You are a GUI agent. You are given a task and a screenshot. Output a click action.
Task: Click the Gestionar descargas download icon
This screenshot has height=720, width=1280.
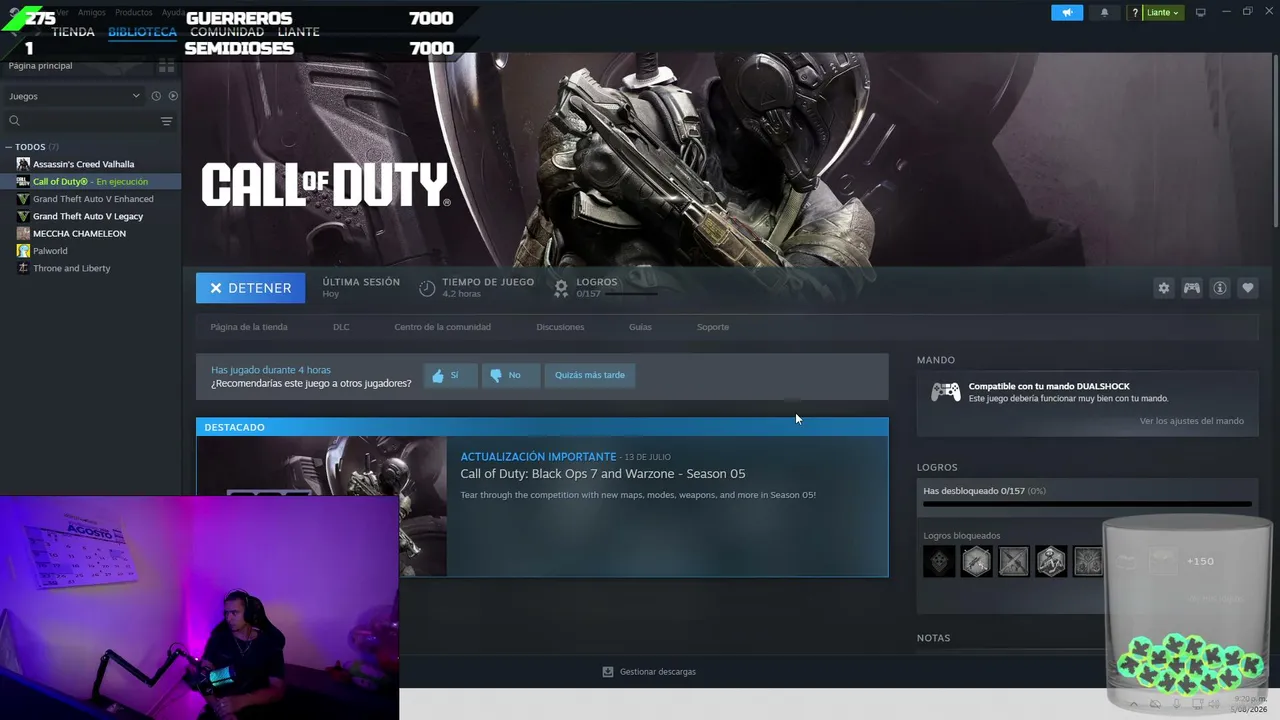(x=608, y=672)
